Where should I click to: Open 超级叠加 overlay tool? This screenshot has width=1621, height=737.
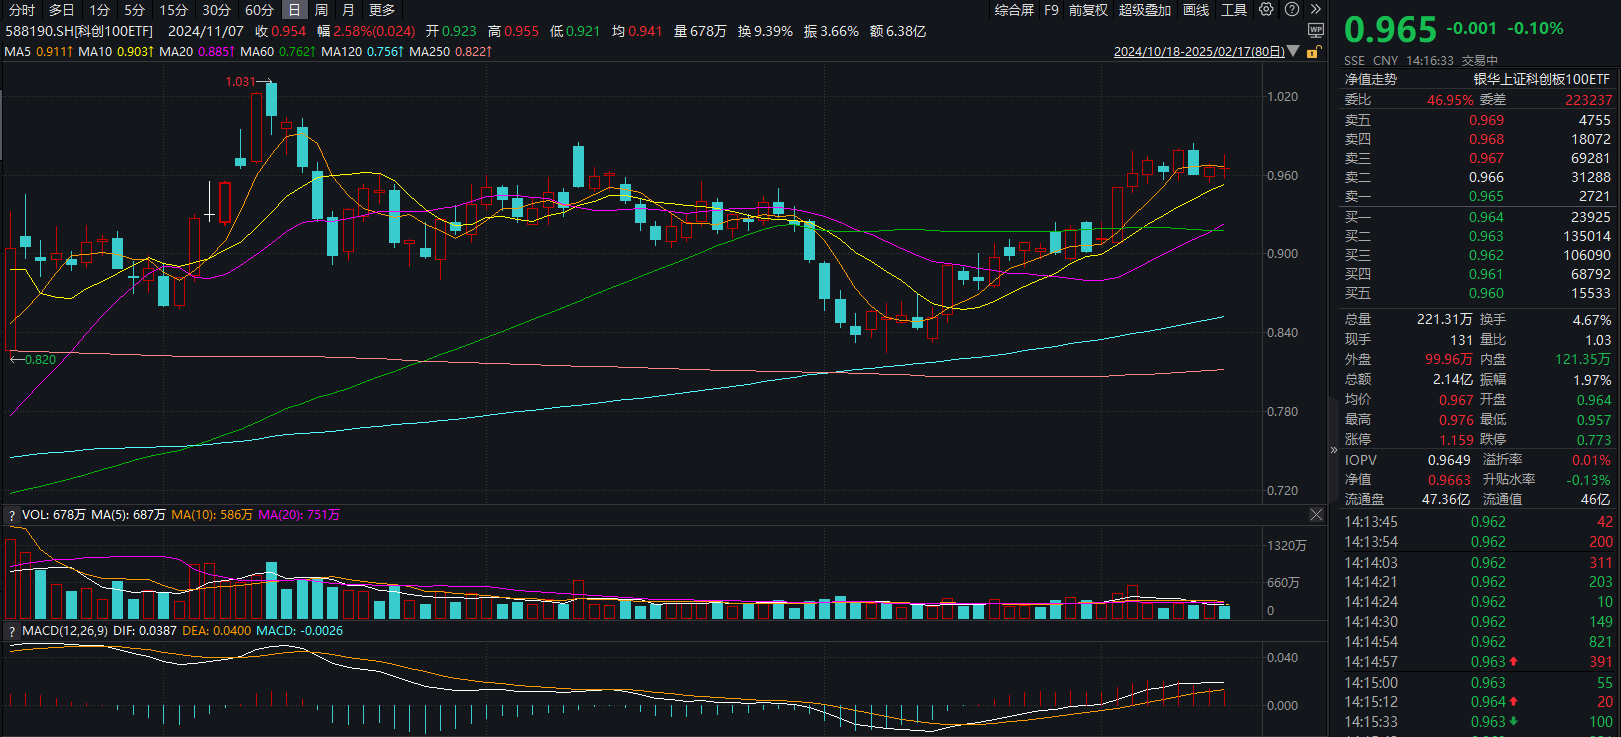pos(1144,10)
